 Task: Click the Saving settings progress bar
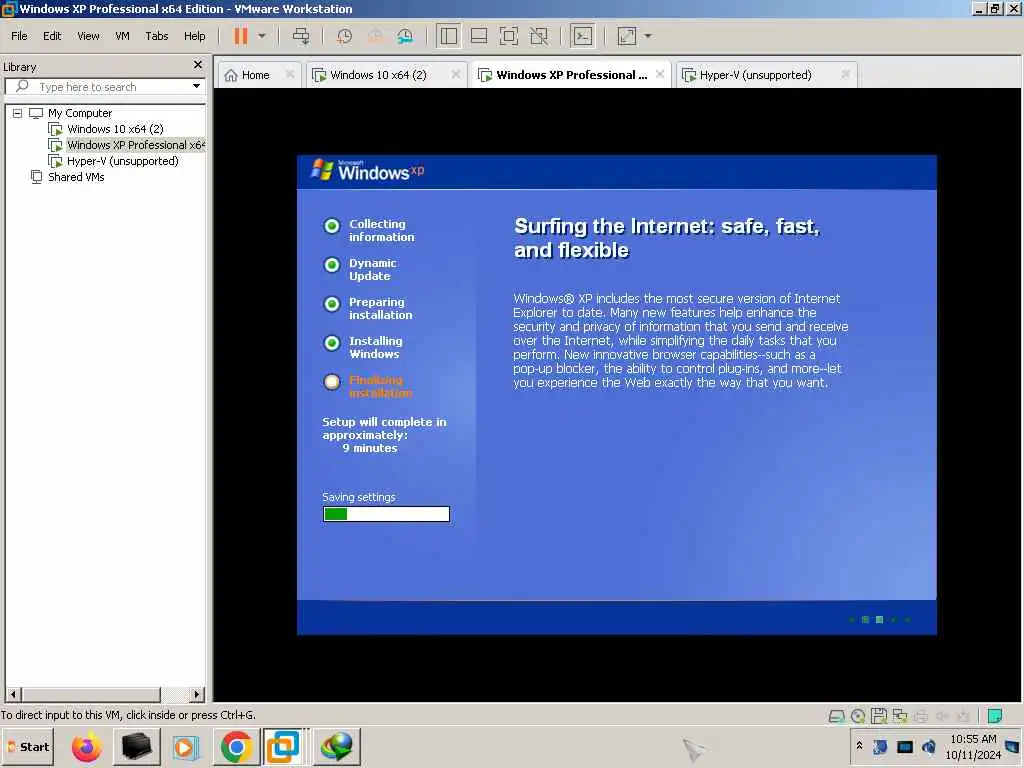[386, 515]
